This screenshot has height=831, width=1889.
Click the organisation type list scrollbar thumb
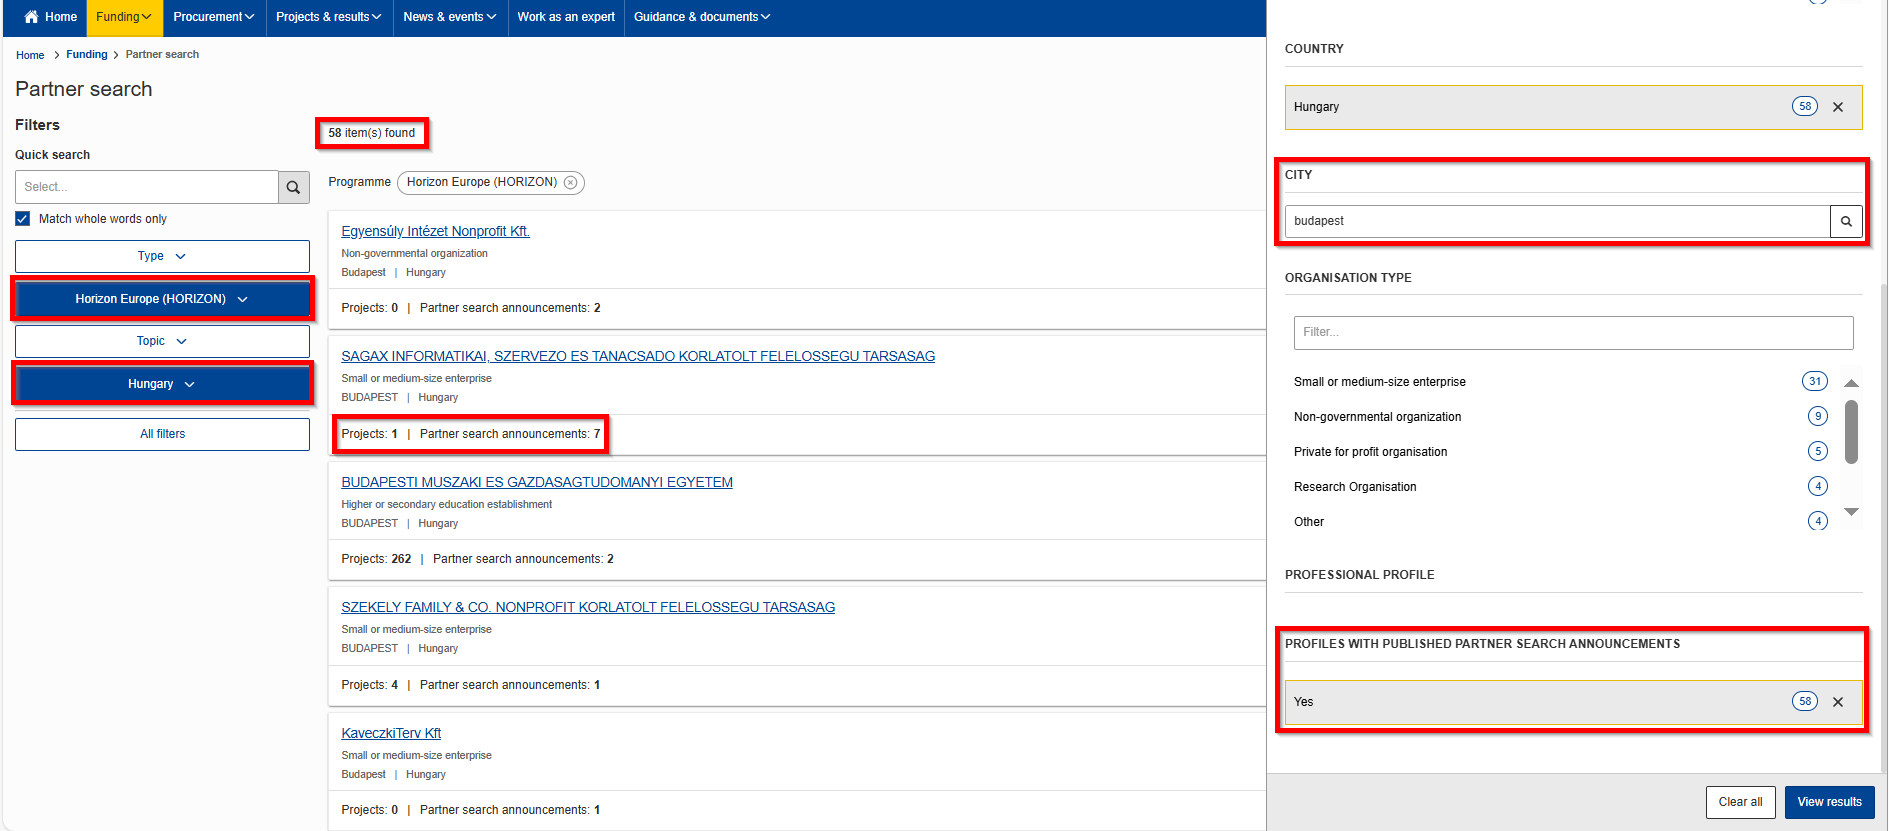click(1851, 432)
